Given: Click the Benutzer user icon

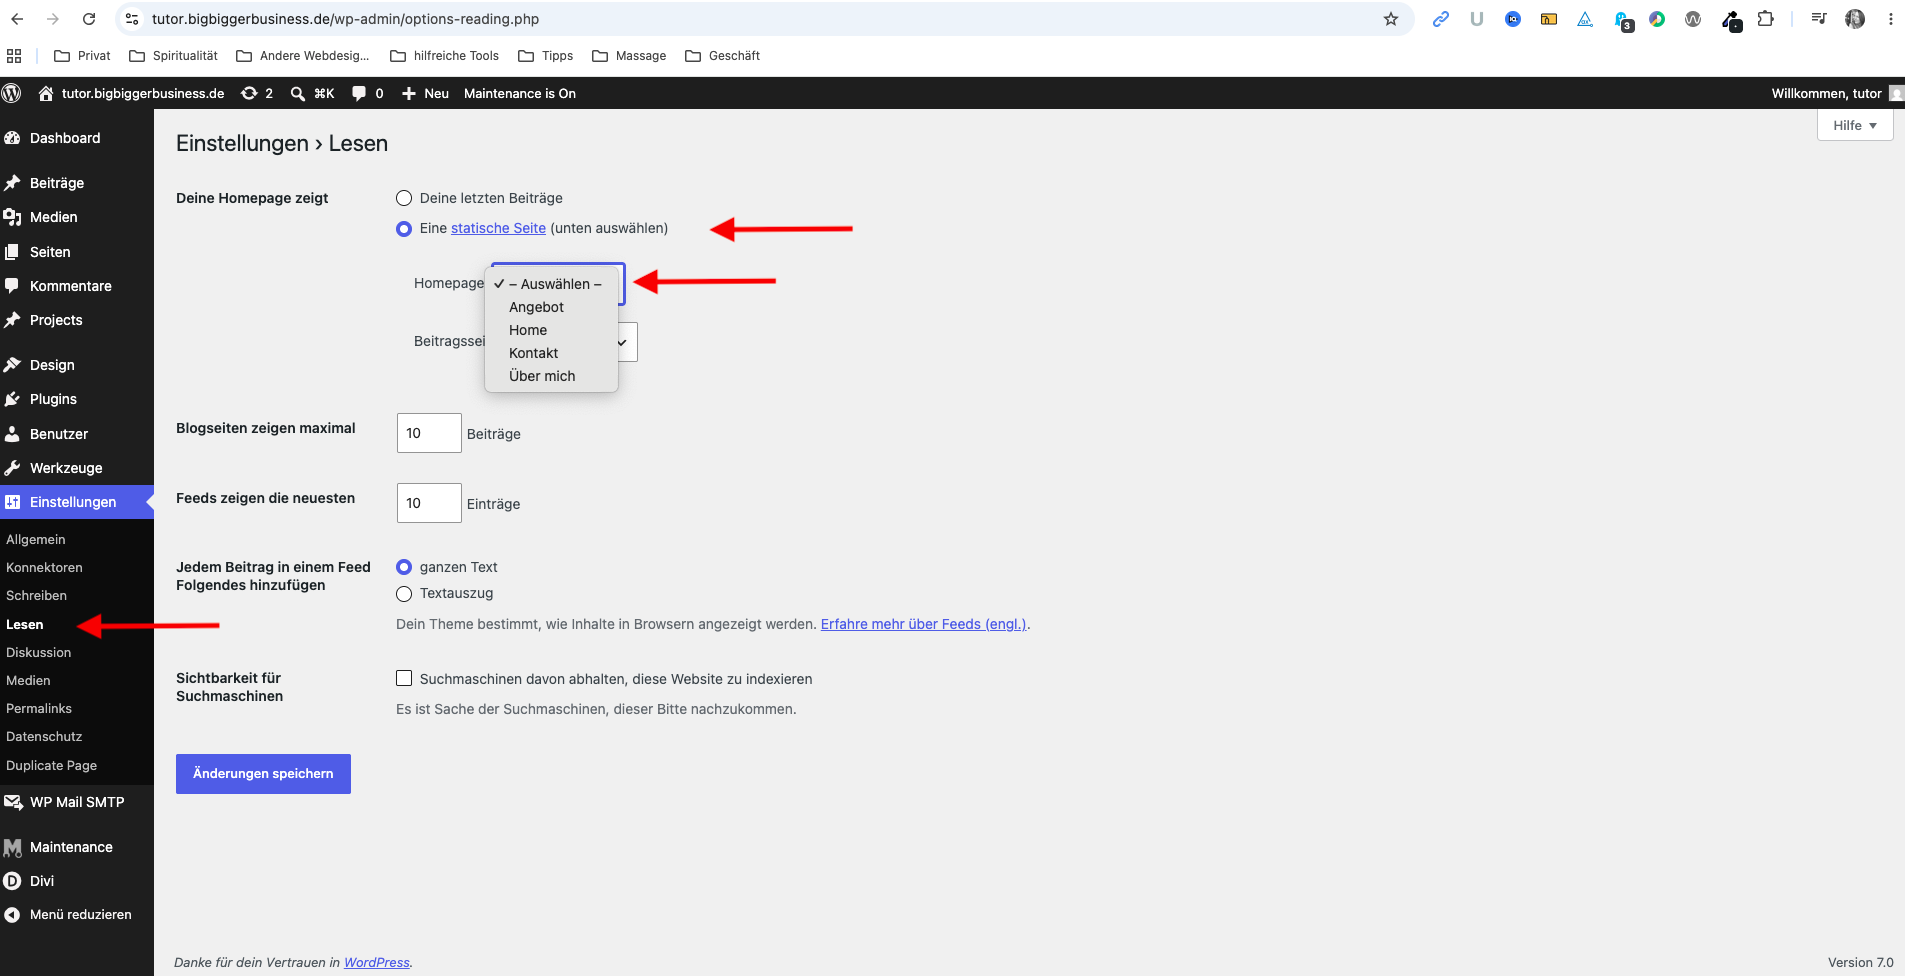Looking at the screenshot, I should (13, 434).
